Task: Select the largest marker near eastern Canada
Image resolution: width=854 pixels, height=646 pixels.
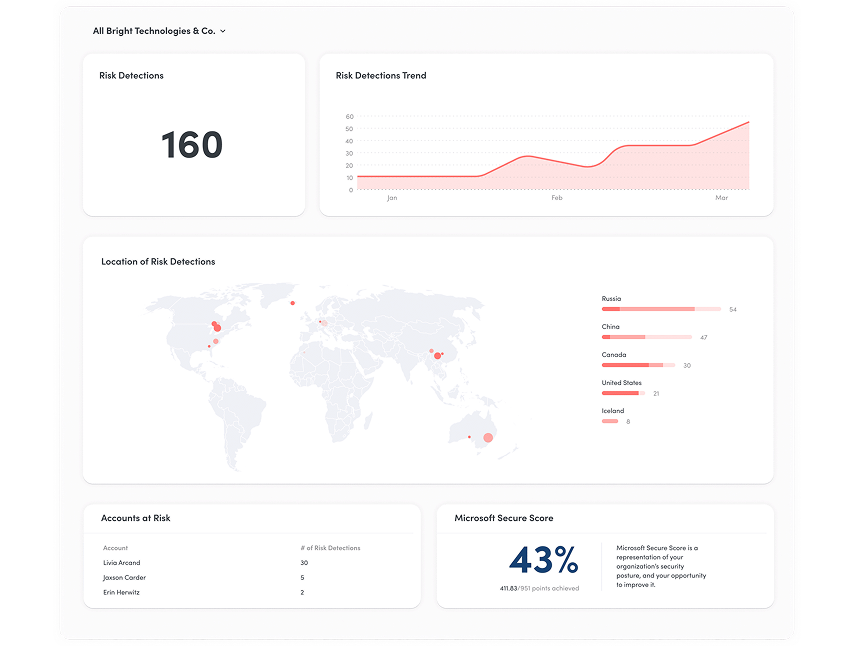Action: coord(216,327)
